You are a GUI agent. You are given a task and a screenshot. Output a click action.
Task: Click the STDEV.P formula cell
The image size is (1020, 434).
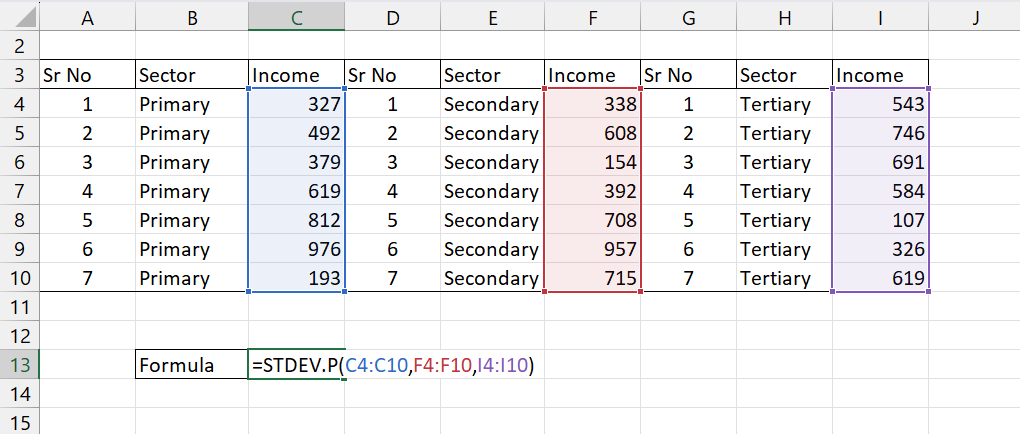(296, 366)
